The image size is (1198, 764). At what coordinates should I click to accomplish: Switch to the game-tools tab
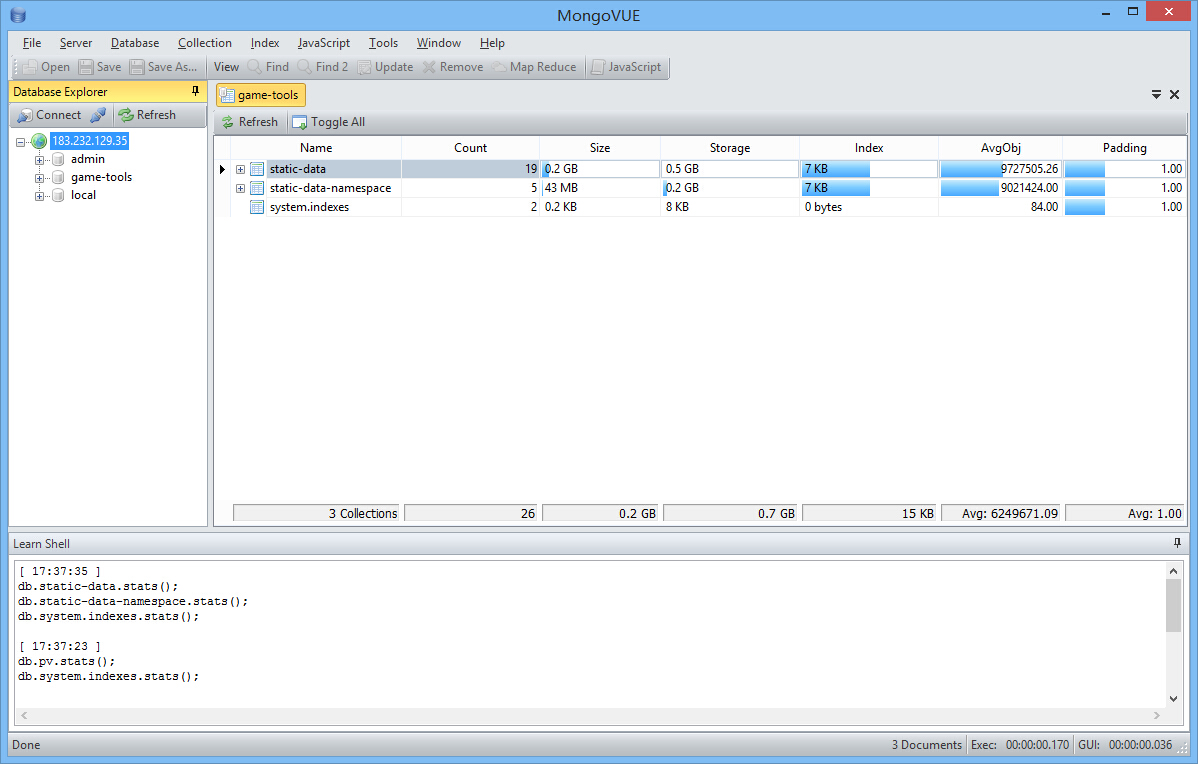point(261,95)
